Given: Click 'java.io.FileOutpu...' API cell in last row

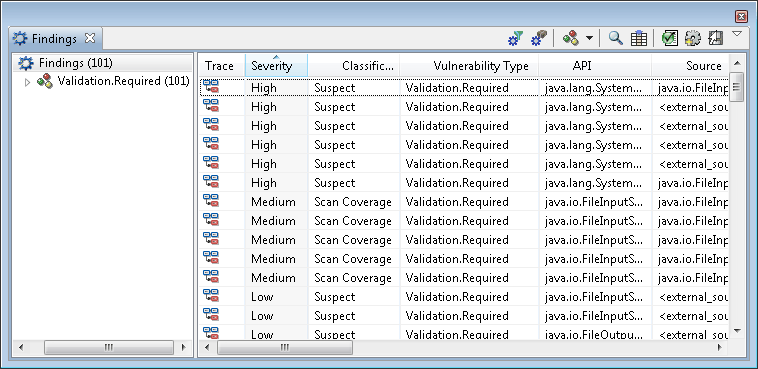Looking at the screenshot, I should pos(594,334).
